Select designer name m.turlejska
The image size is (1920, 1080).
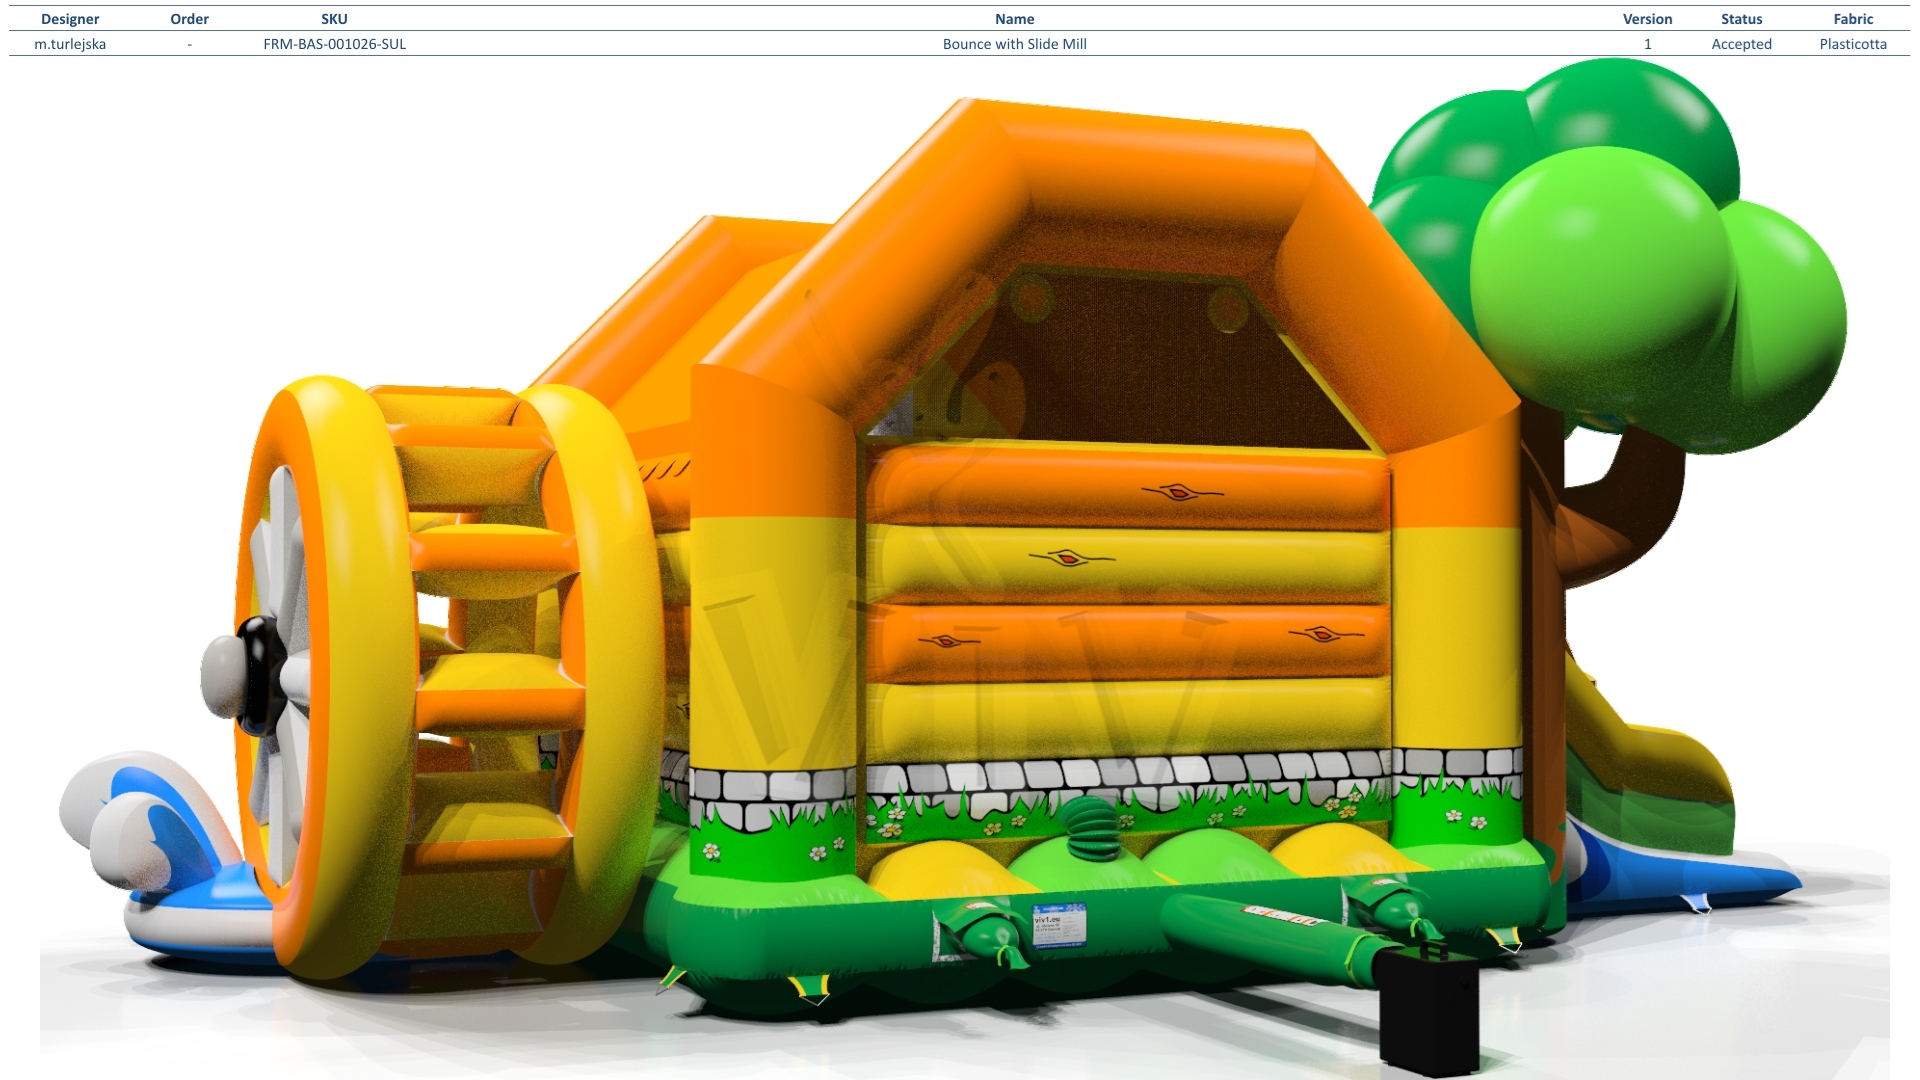pos(70,44)
